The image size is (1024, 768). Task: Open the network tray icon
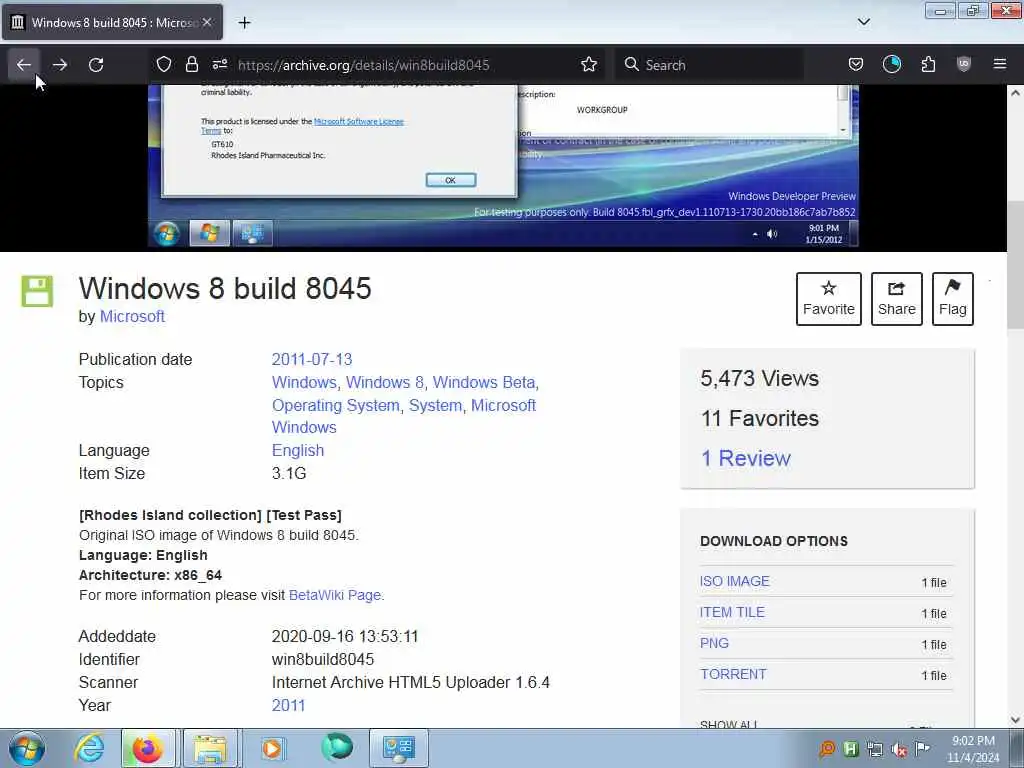pos(875,749)
